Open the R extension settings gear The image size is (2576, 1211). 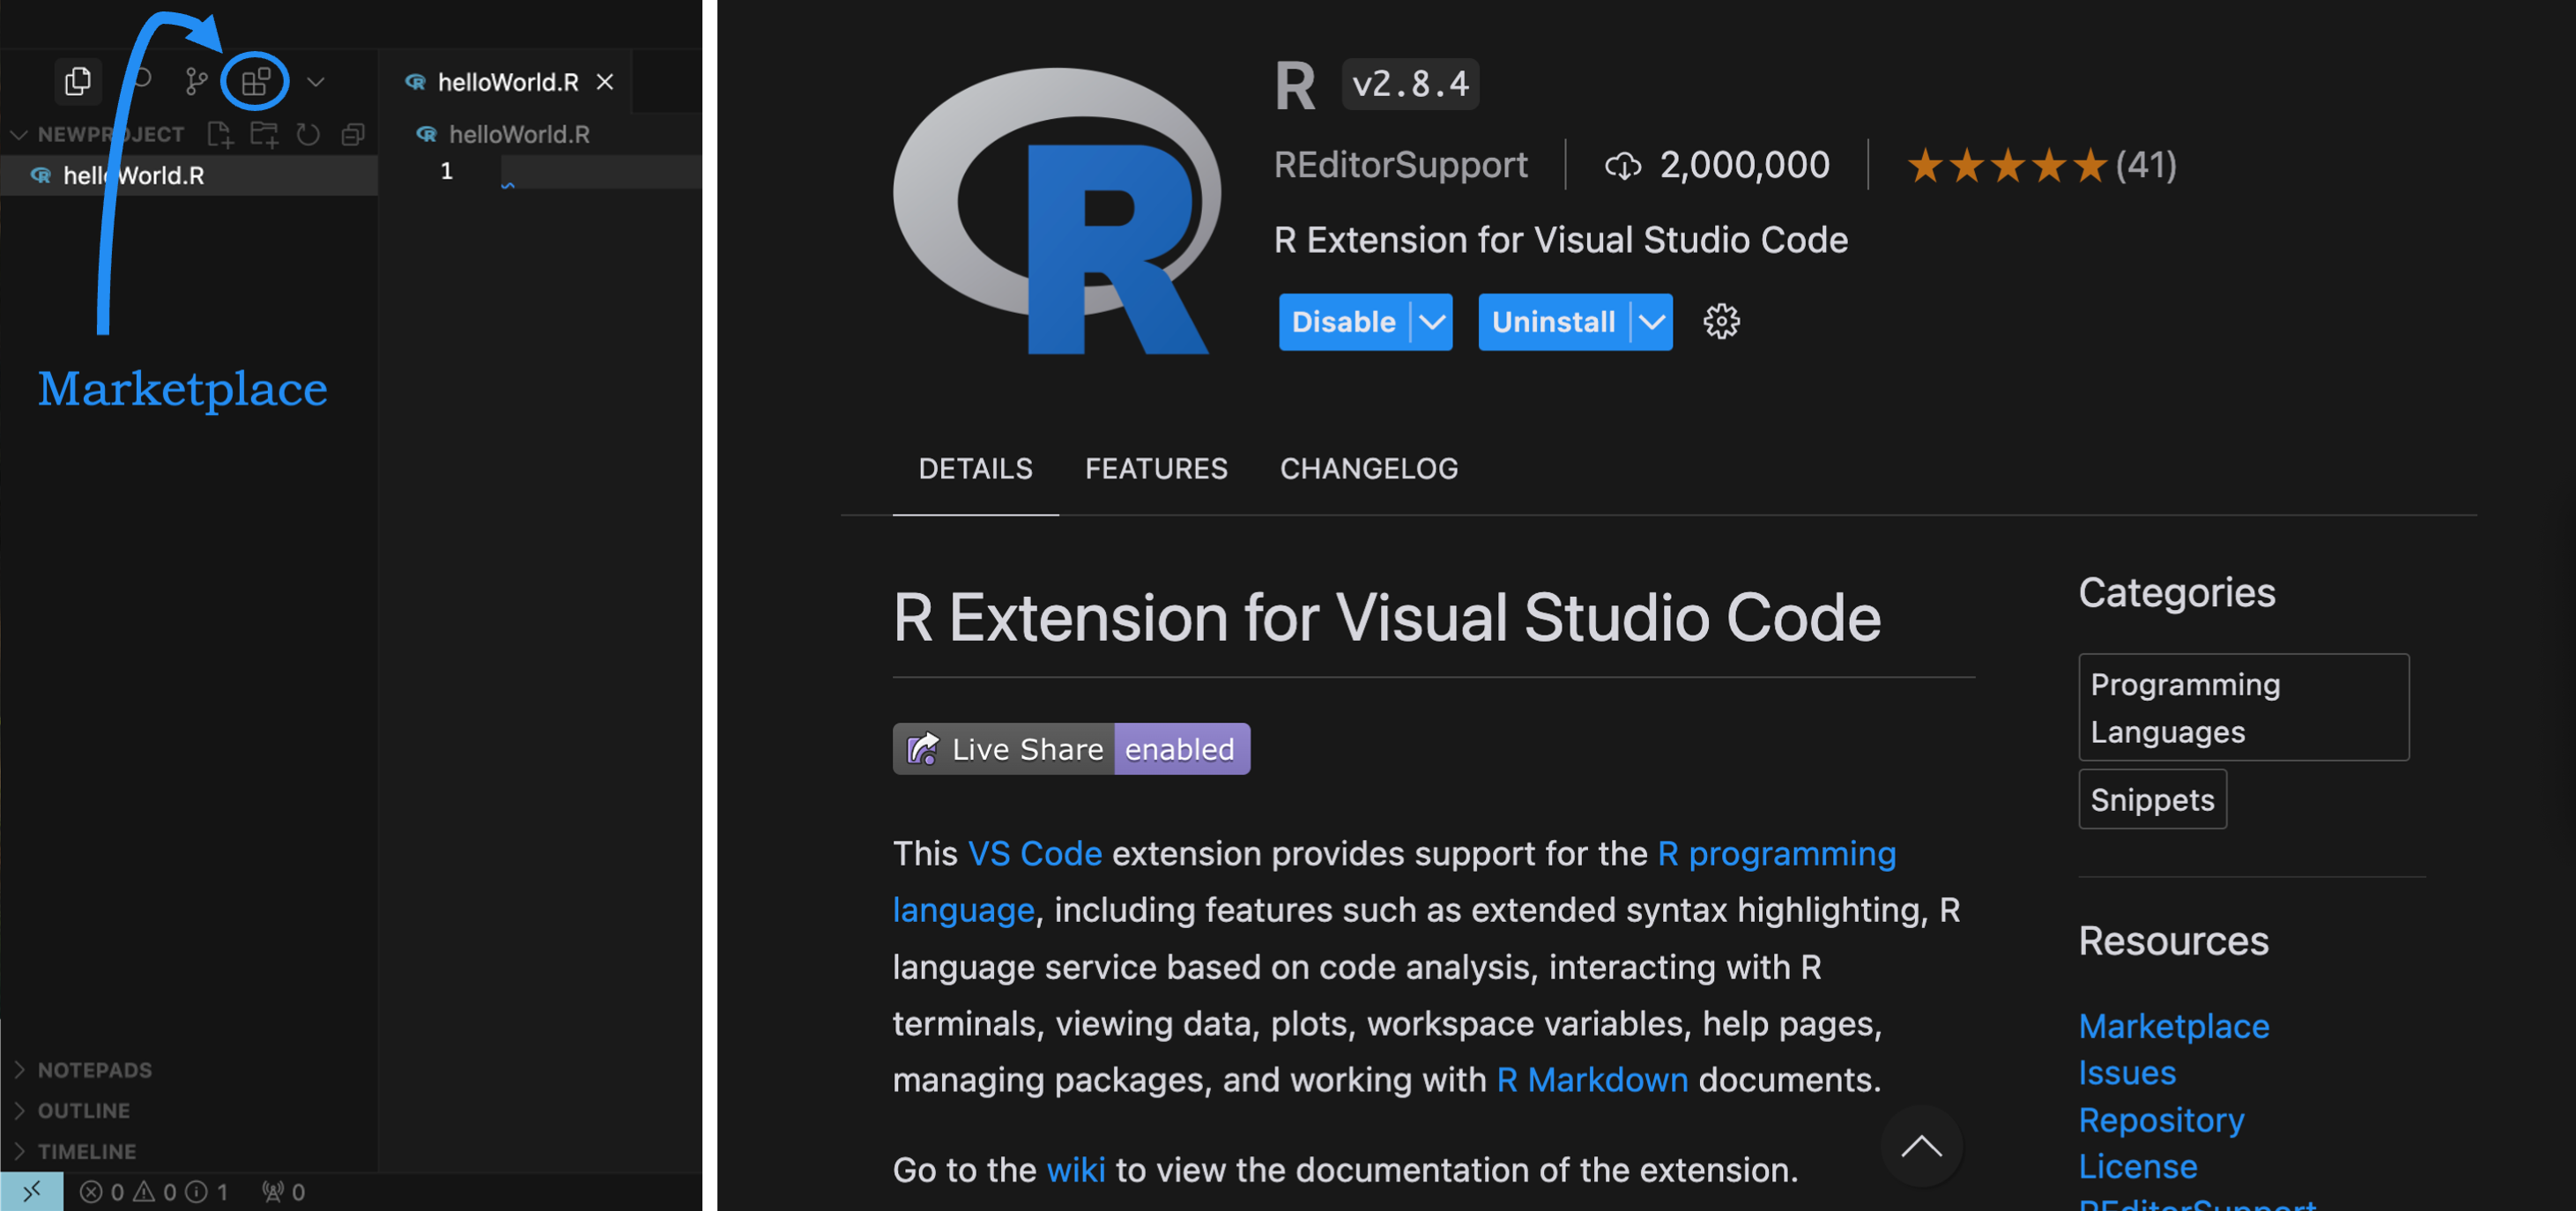click(1721, 321)
